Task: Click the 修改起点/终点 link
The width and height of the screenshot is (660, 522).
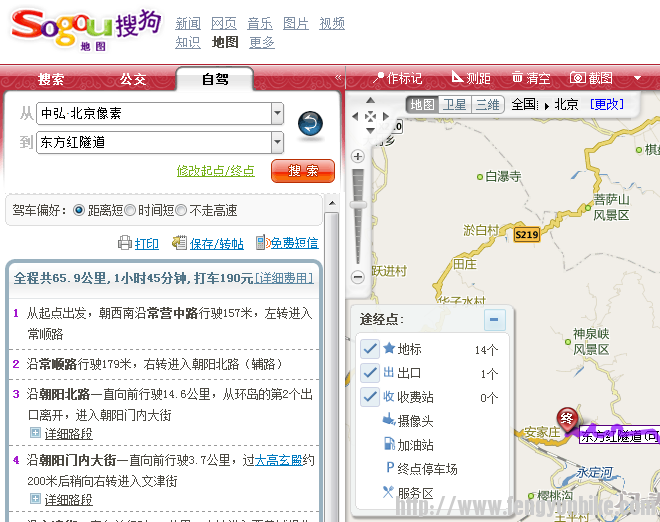Action: click(216, 170)
